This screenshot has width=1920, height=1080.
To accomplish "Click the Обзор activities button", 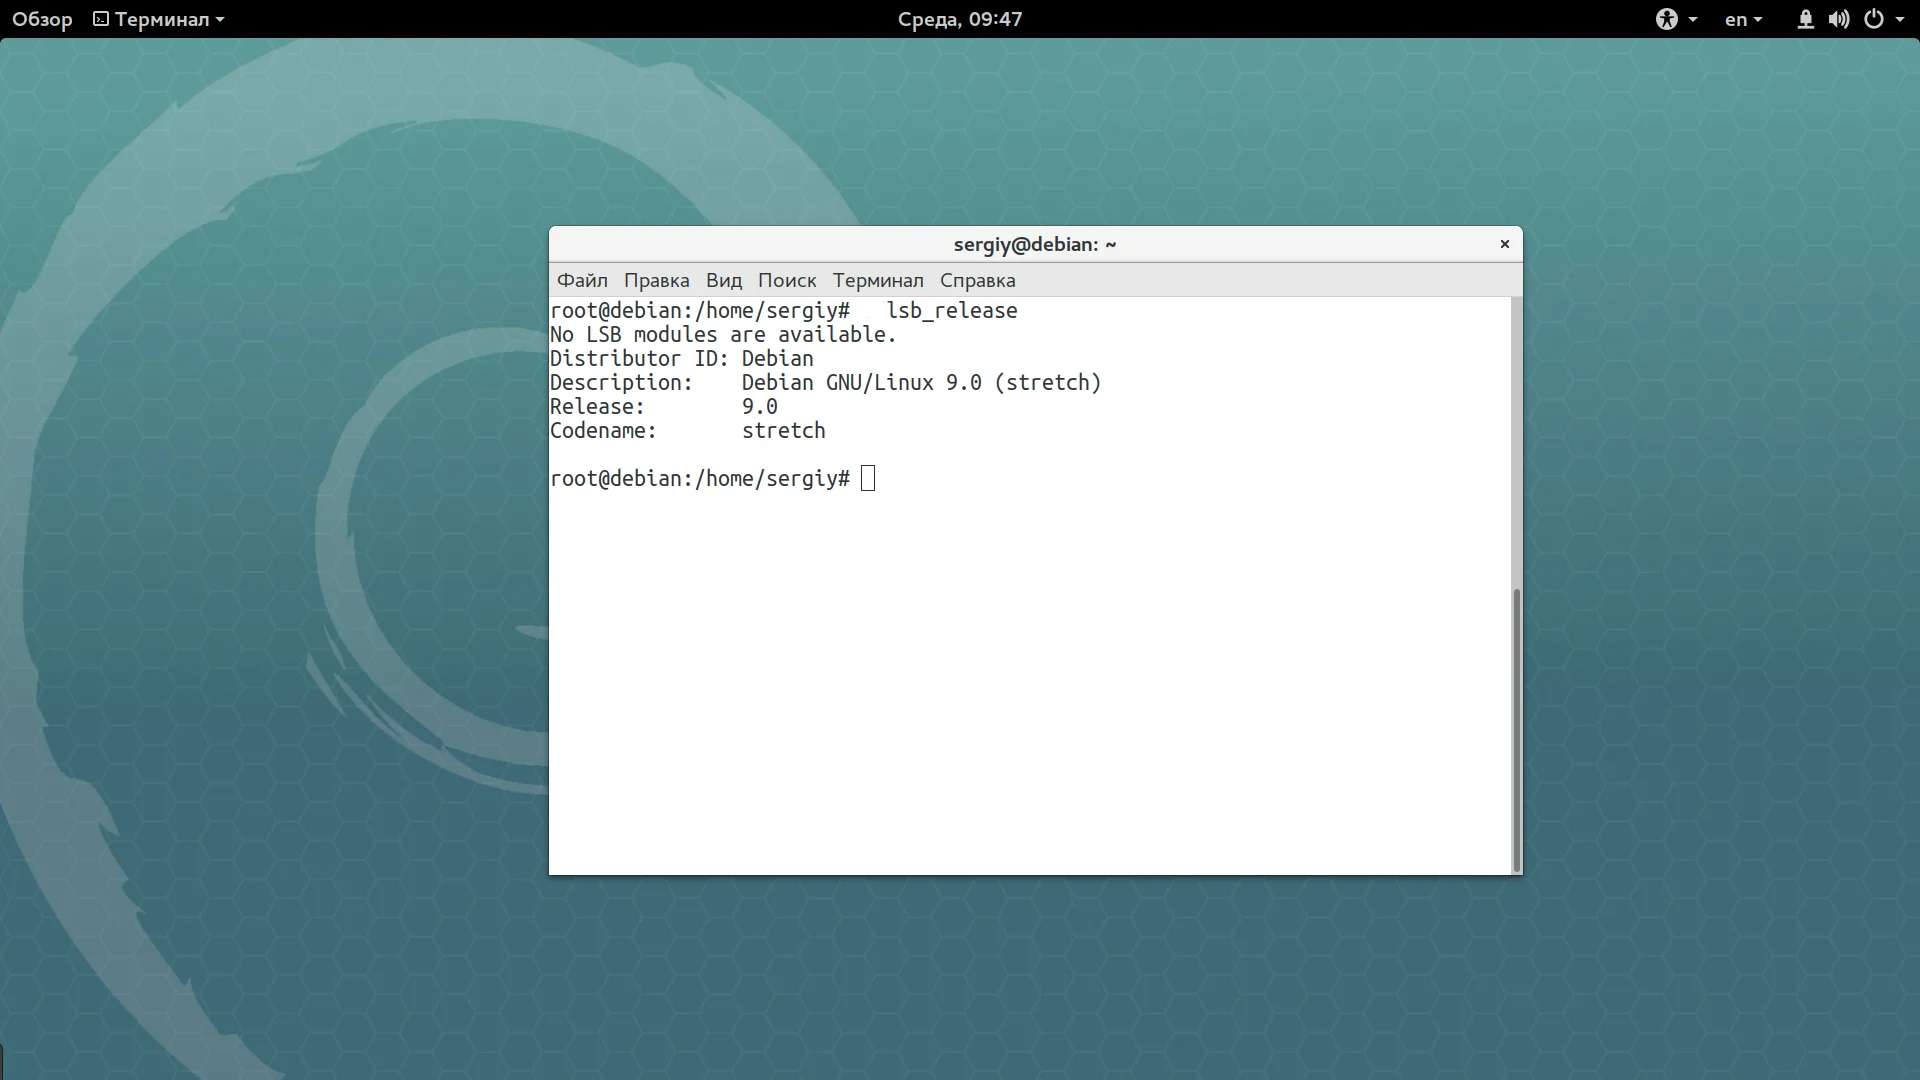I will 42,19.
